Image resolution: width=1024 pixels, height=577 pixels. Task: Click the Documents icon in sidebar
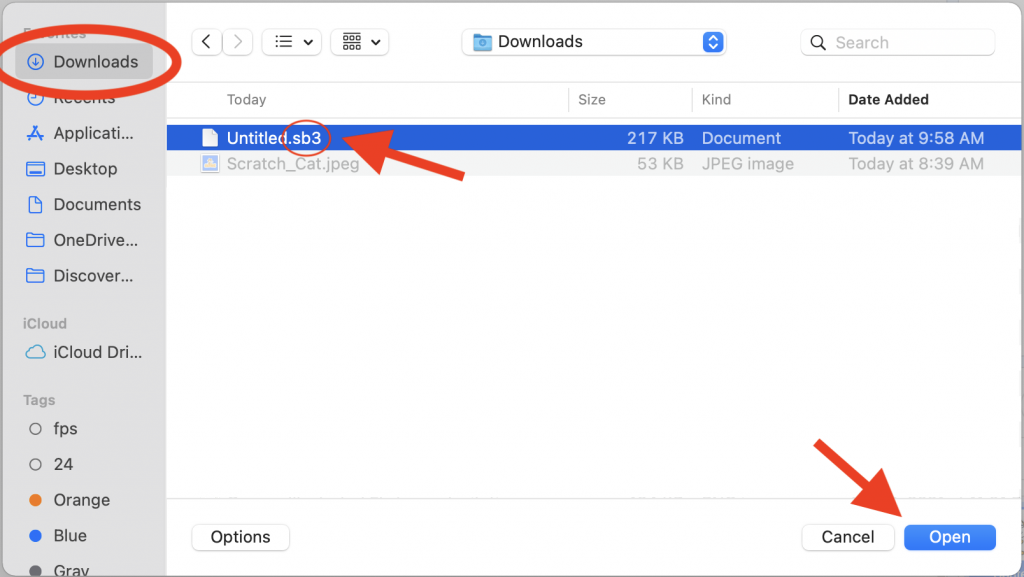(36, 205)
